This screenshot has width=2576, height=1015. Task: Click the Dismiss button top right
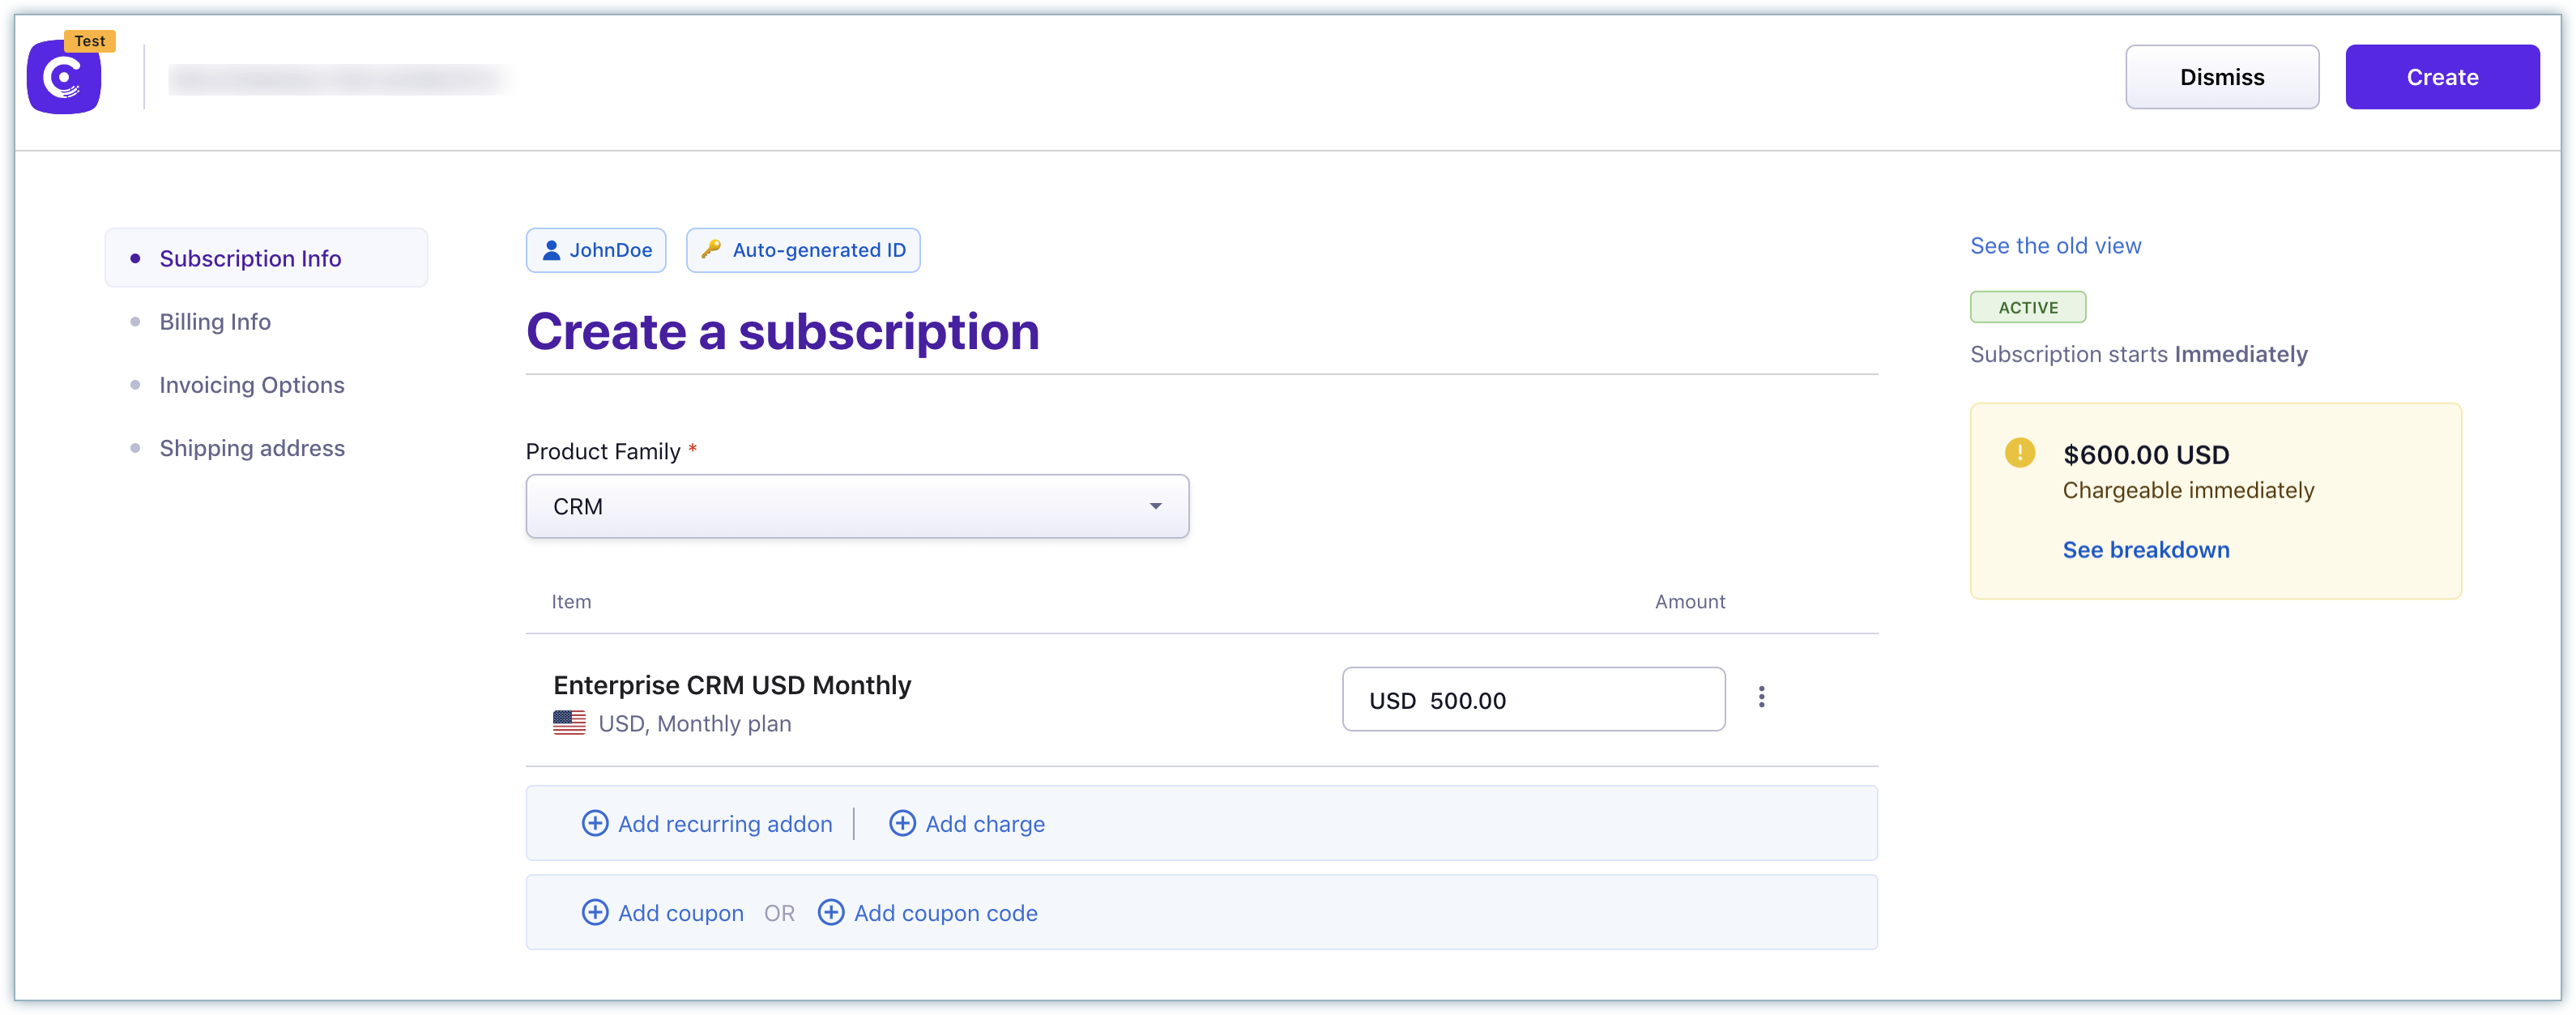point(2221,75)
